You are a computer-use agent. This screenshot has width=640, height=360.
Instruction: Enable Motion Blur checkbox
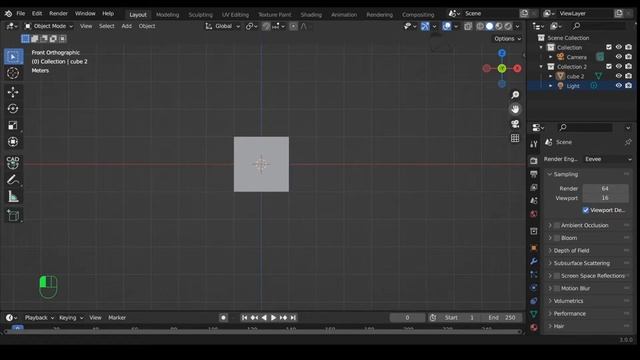point(557,289)
